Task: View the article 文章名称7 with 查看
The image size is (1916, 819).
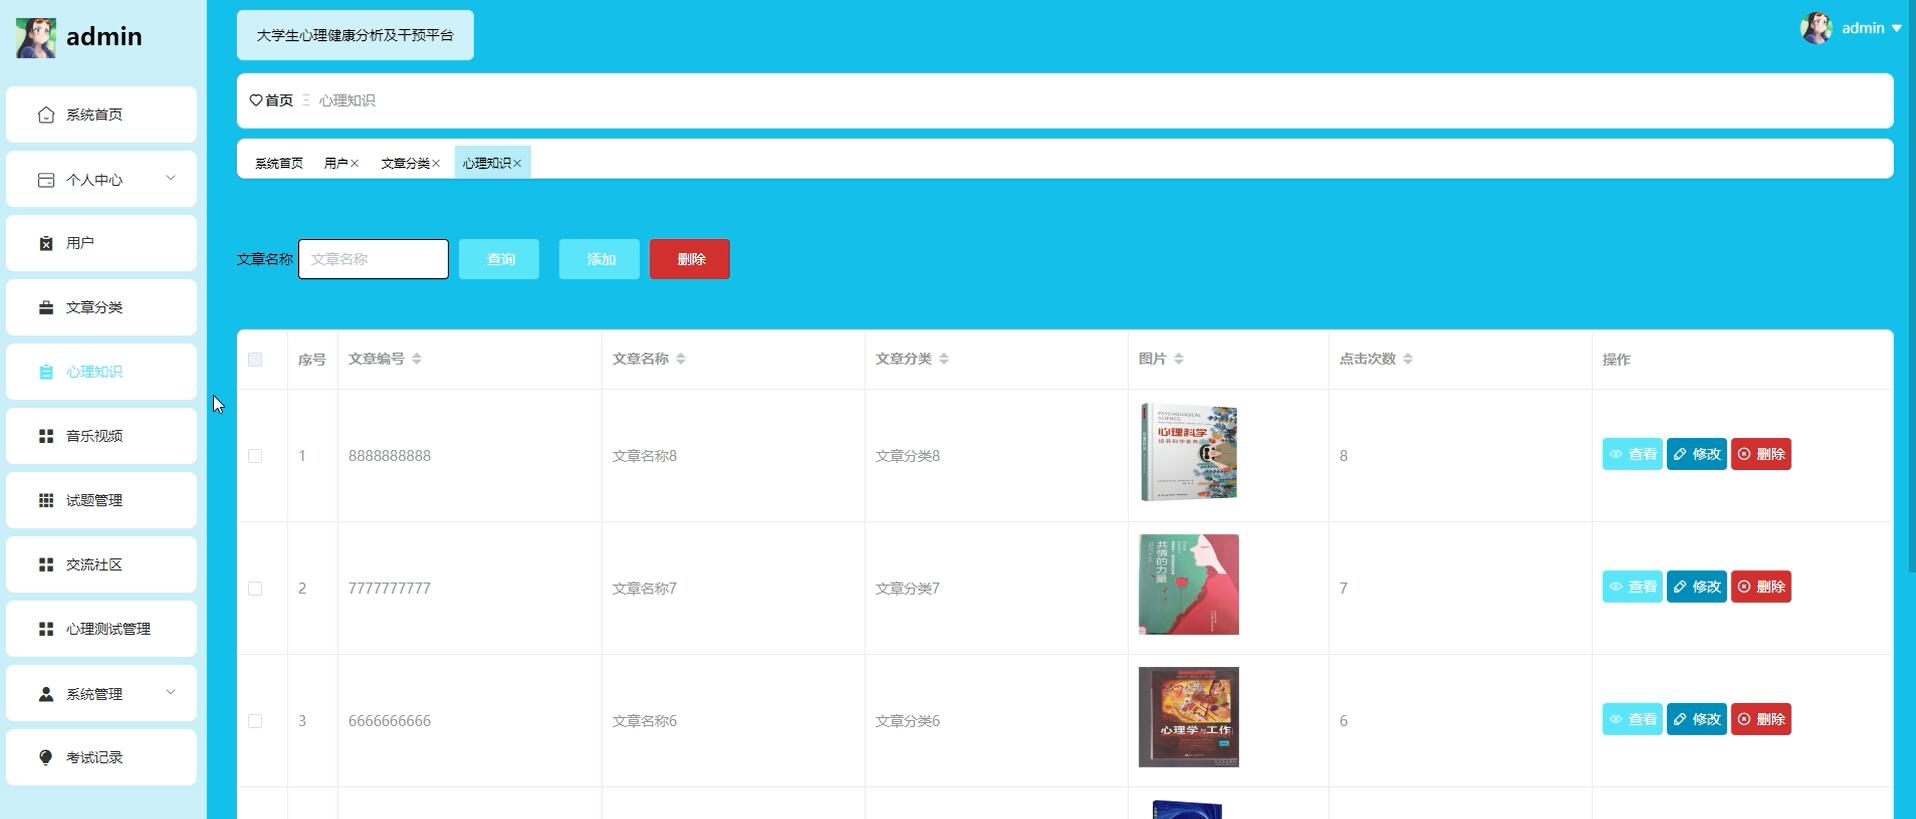Action: 1632,587
